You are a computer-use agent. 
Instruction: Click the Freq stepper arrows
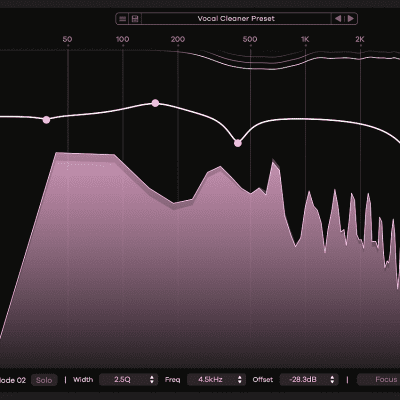[x=240, y=379]
